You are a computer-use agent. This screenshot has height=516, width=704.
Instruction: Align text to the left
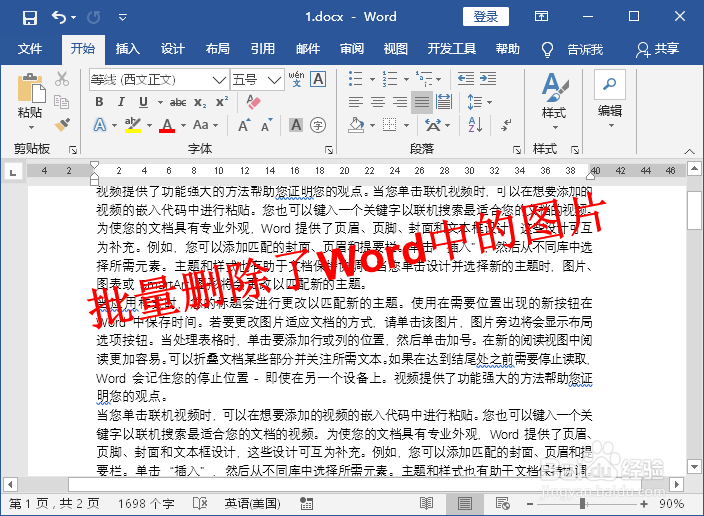pyautogui.click(x=356, y=102)
